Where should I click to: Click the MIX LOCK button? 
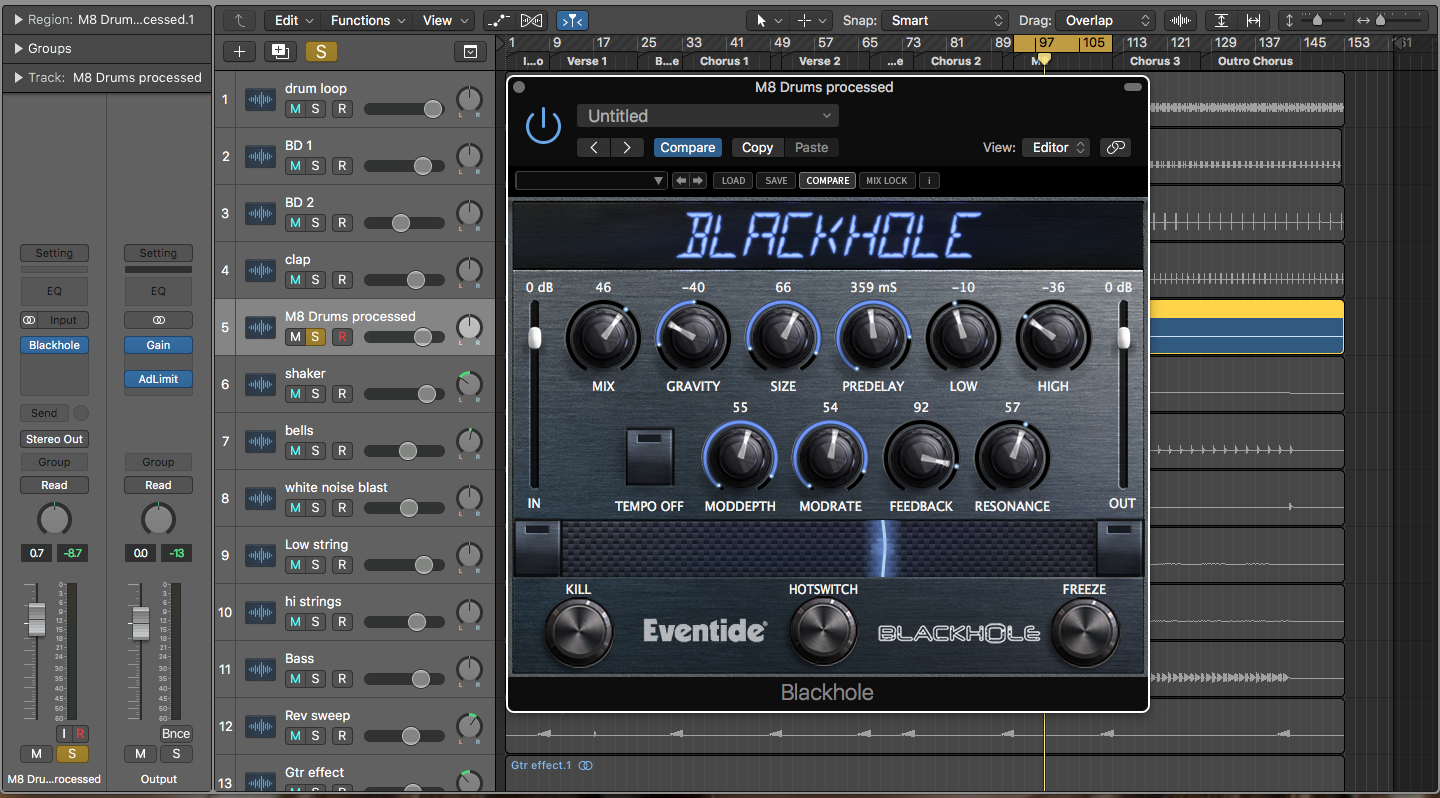pos(886,181)
